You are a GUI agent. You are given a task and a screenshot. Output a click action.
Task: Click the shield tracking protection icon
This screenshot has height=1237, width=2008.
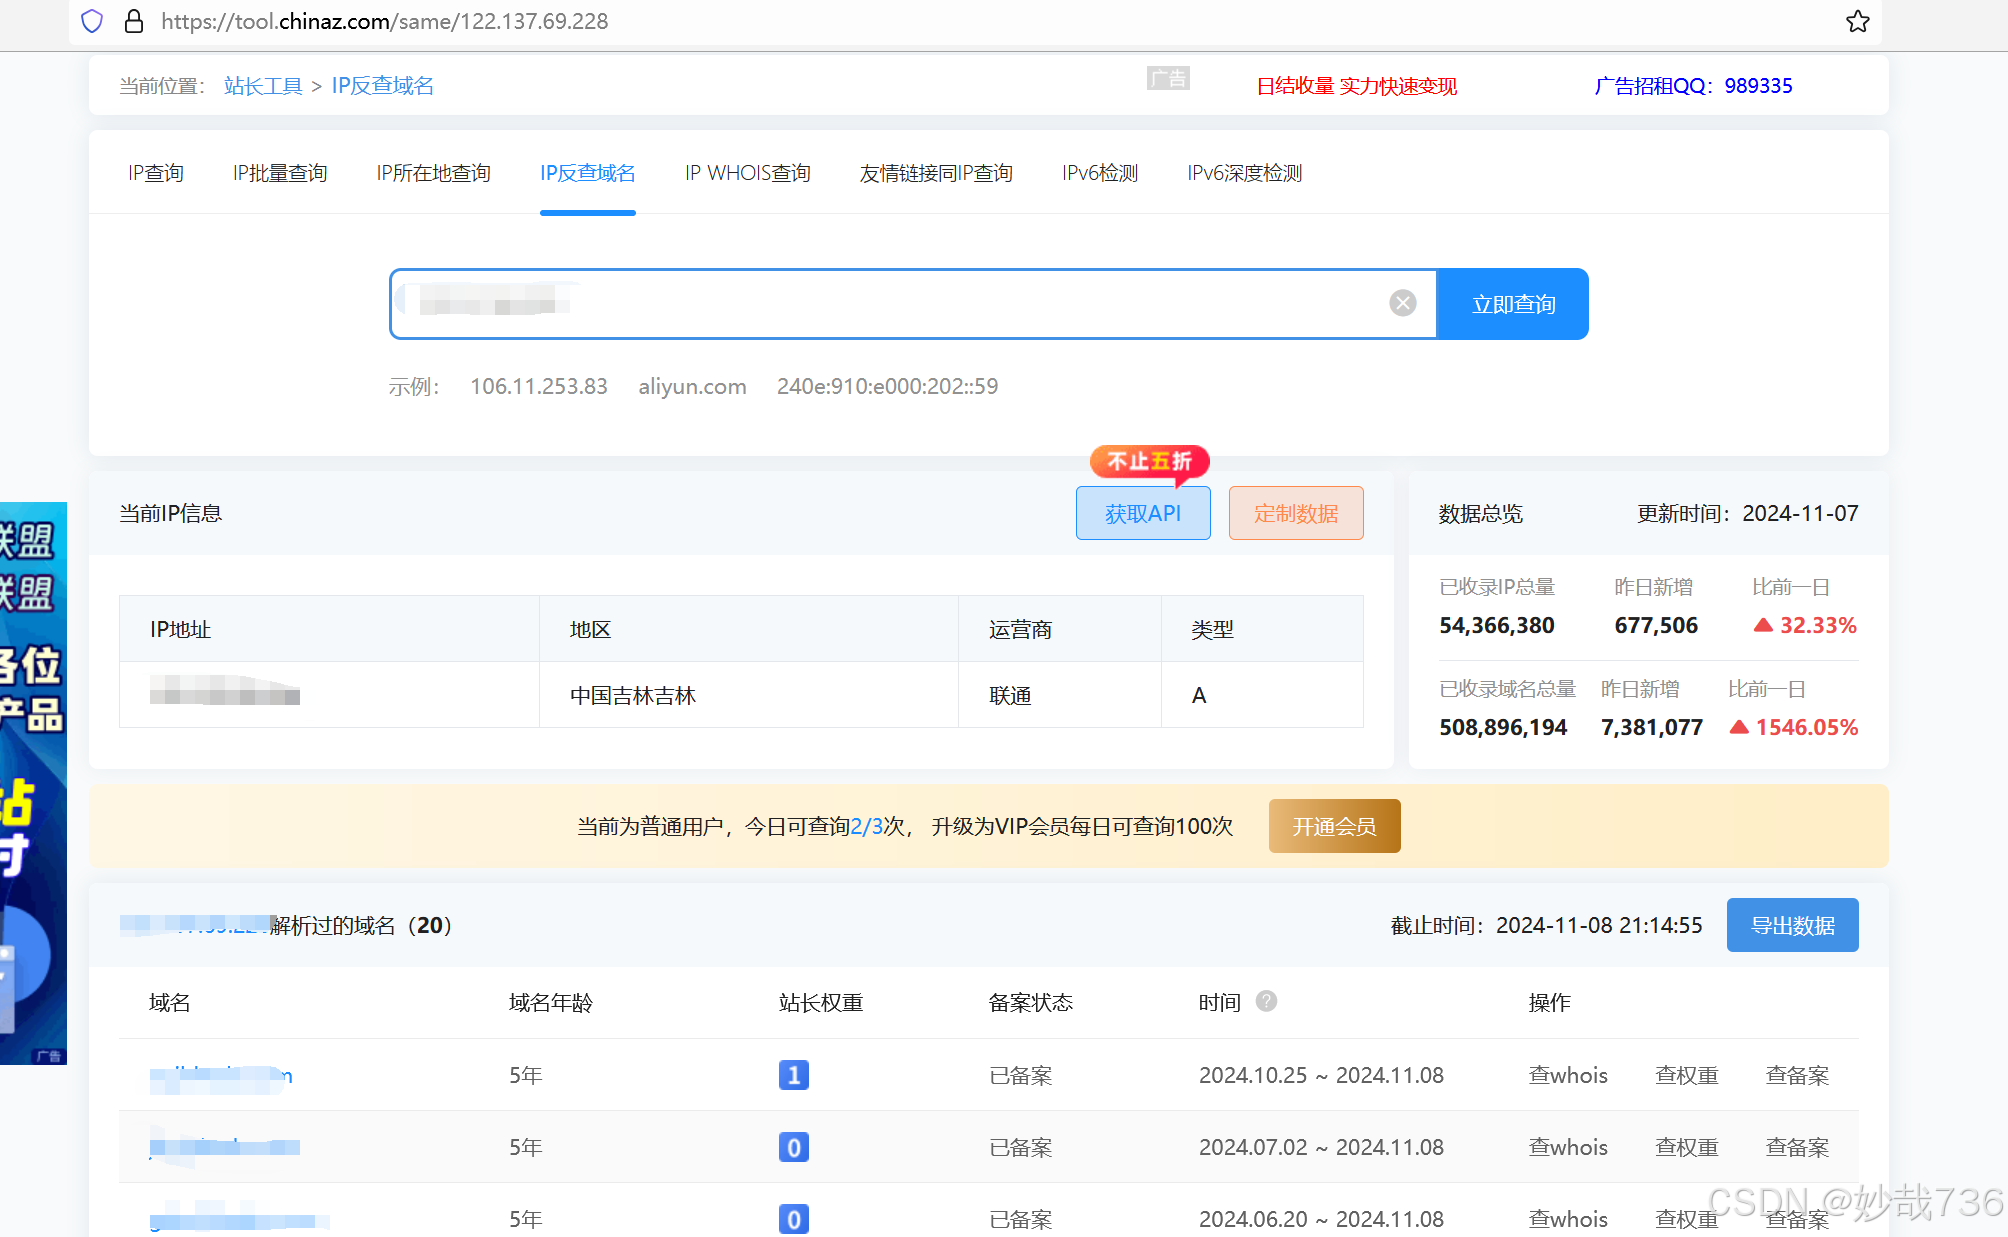(92, 21)
